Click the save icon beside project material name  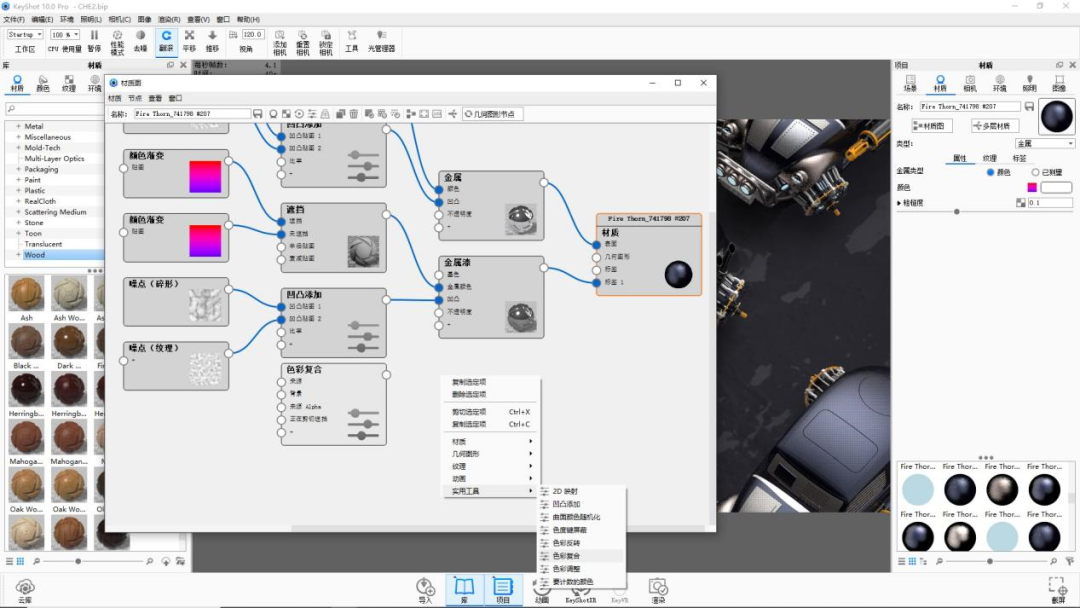point(1029,107)
